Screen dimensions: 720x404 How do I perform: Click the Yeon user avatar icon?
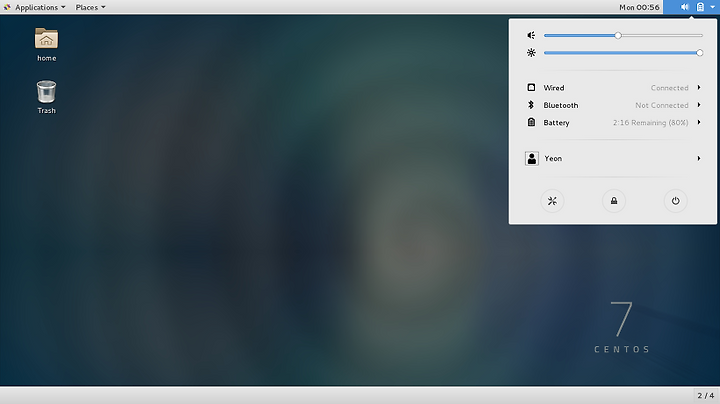(532, 158)
